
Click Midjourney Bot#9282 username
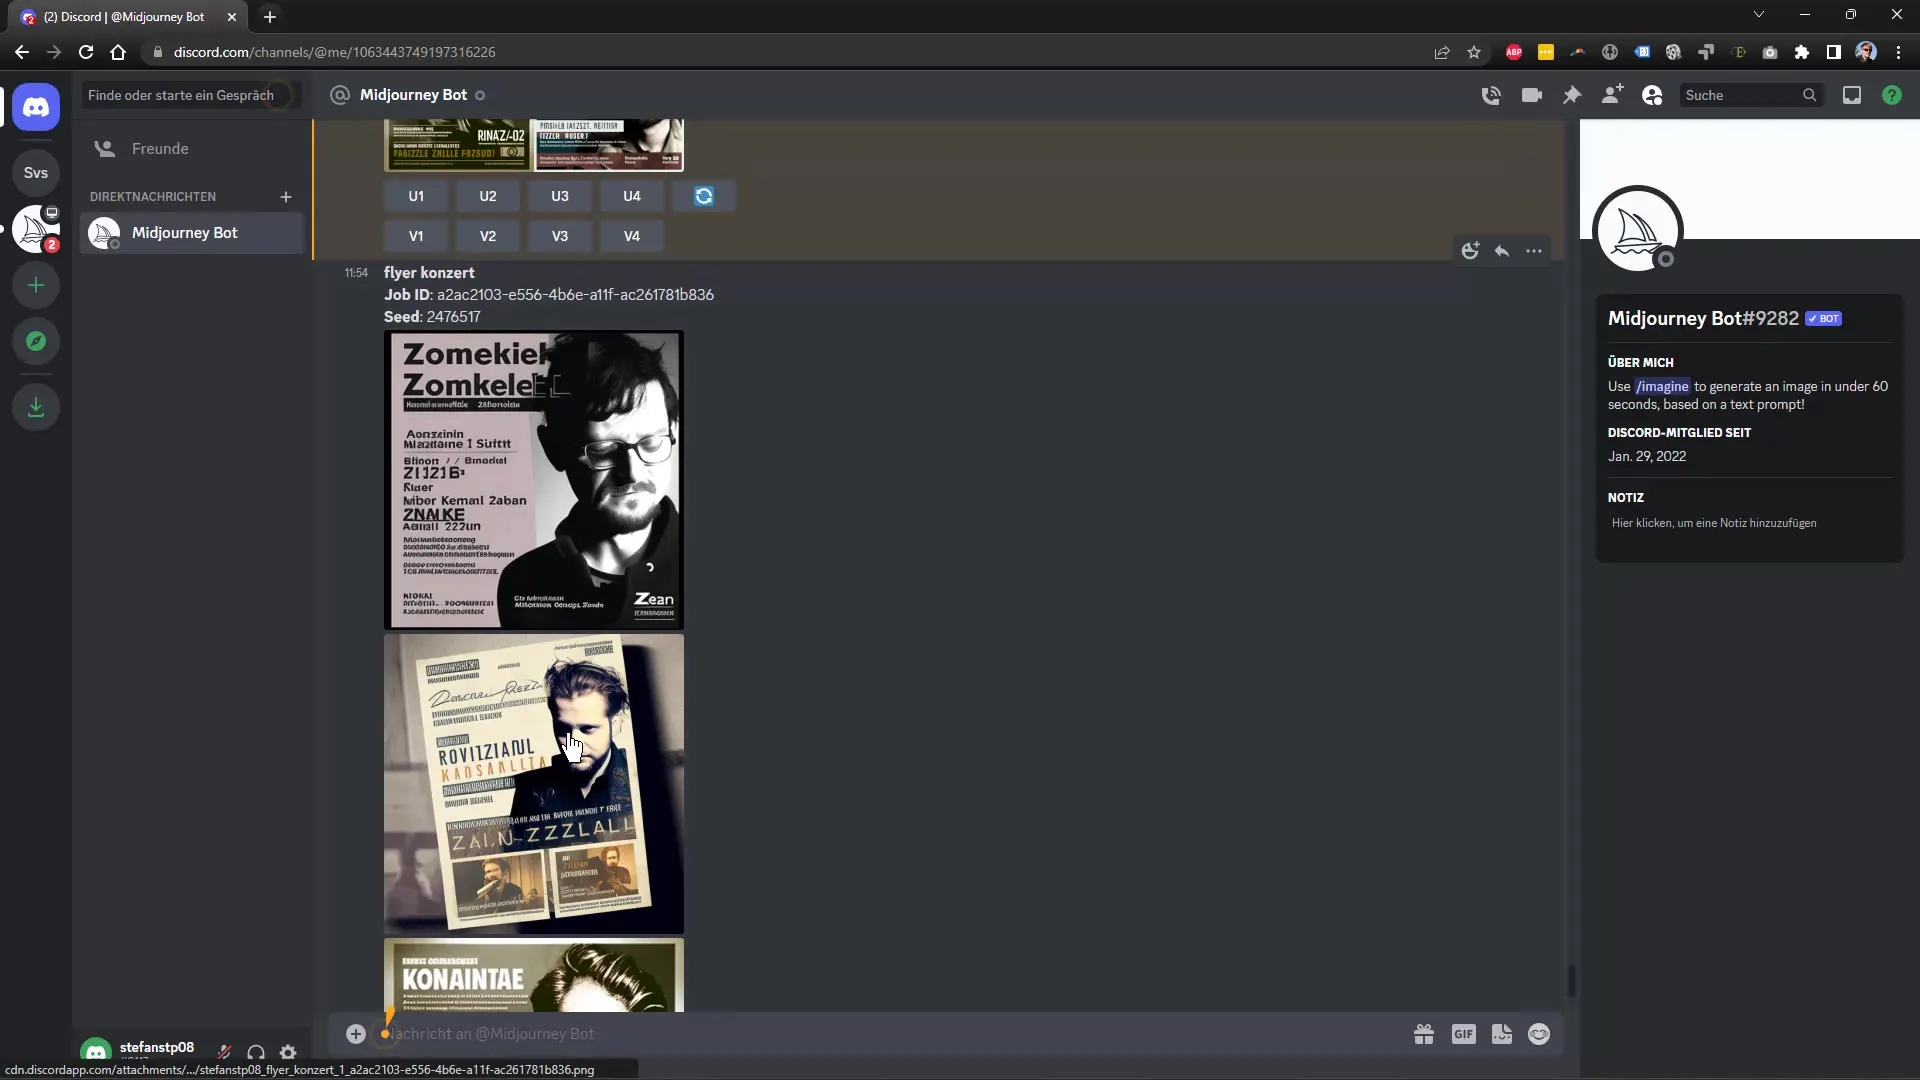point(1703,319)
